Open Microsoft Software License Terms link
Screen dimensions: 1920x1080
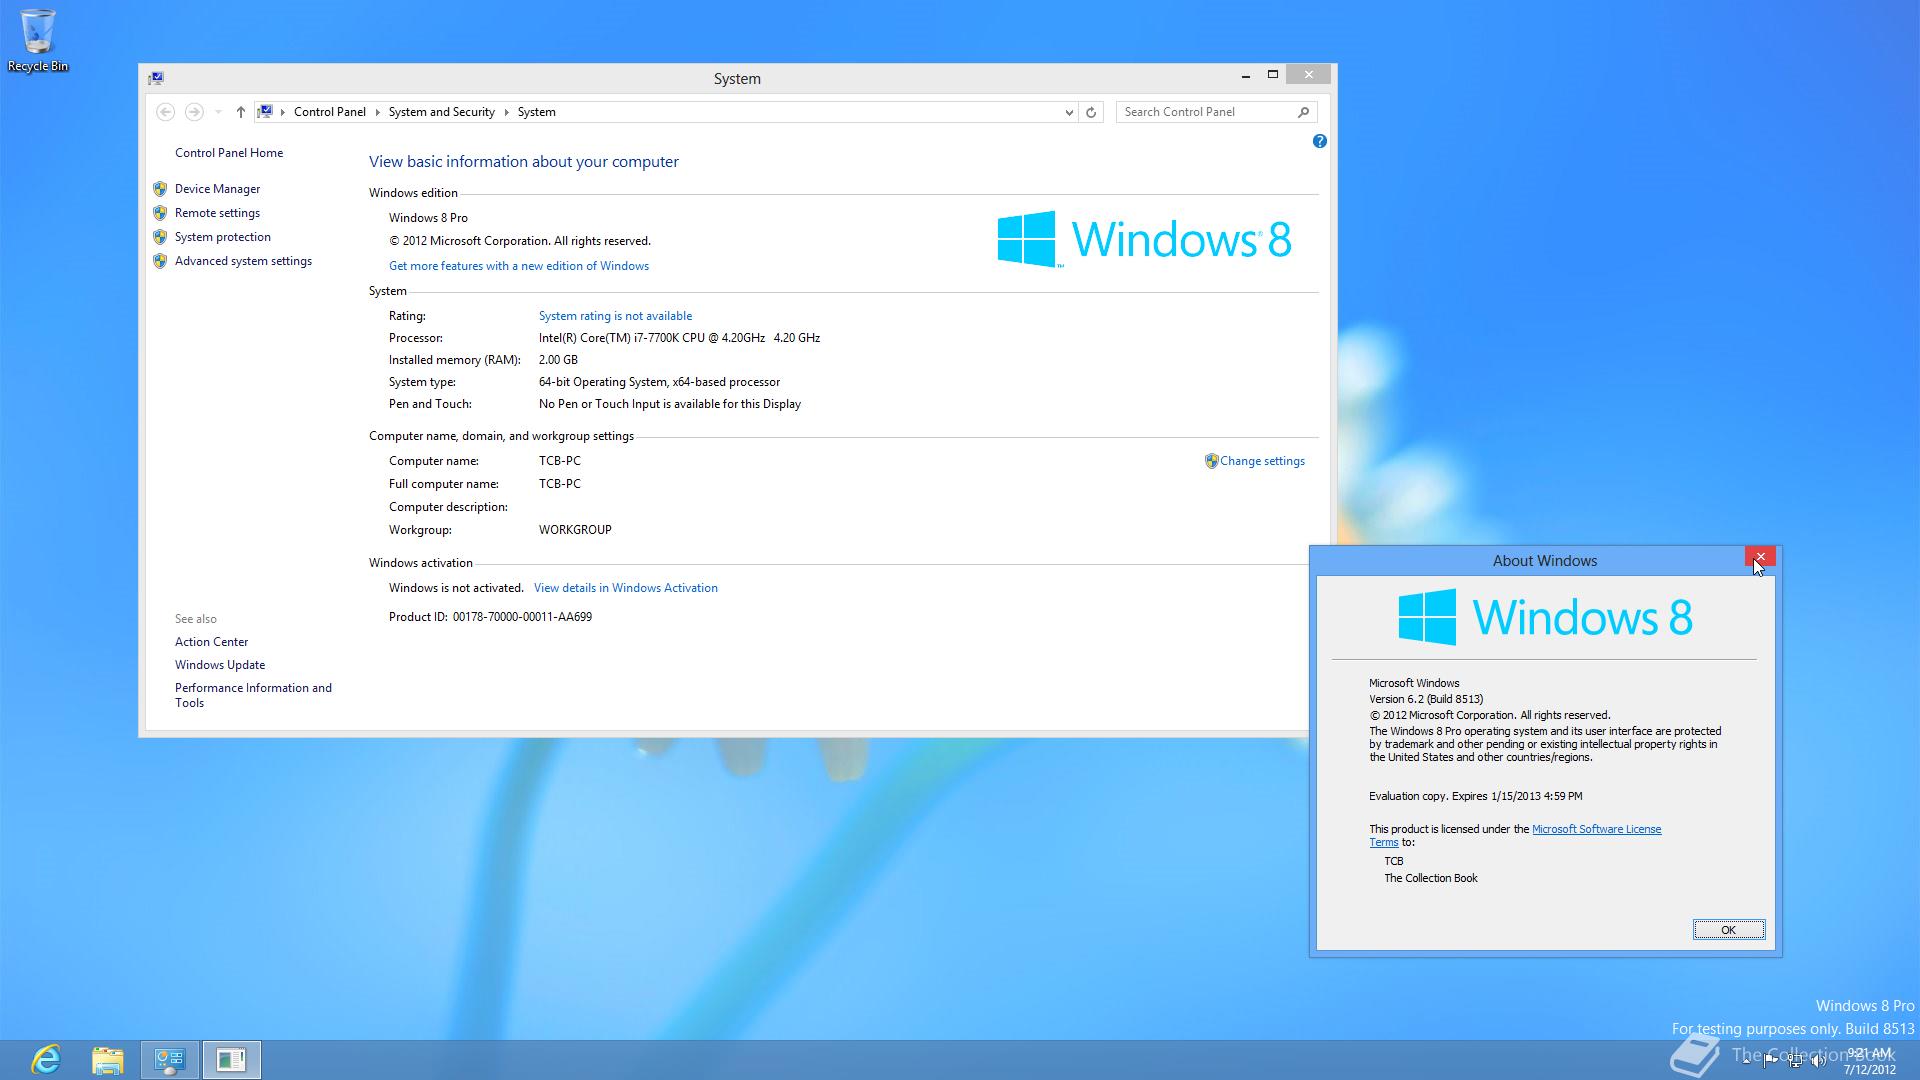pyautogui.click(x=1596, y=829)
